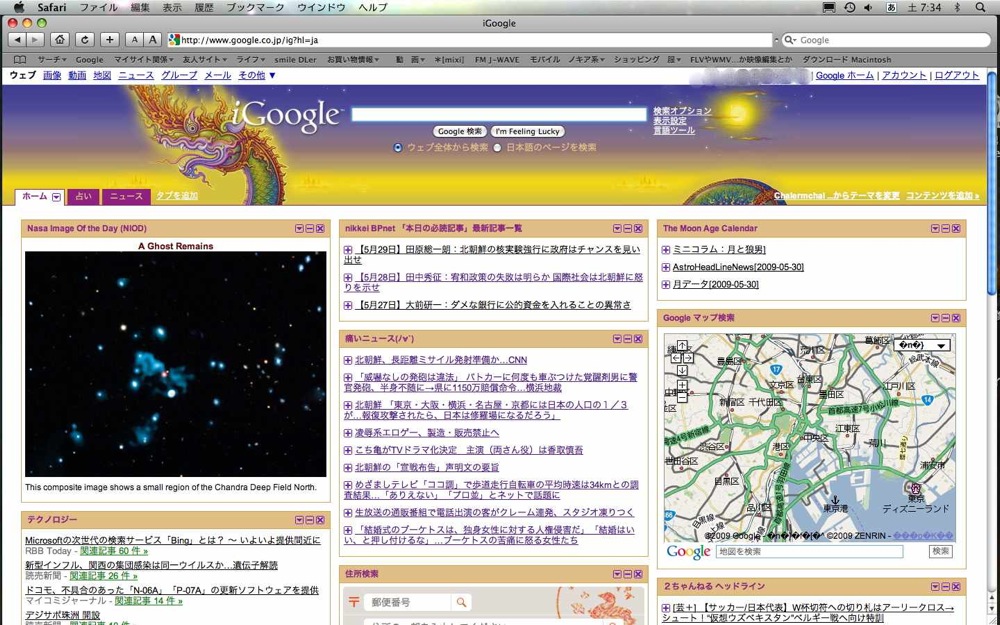Pan the Google map left
The height and width of the screenshot is (625, 1000).
click(676, 358)
